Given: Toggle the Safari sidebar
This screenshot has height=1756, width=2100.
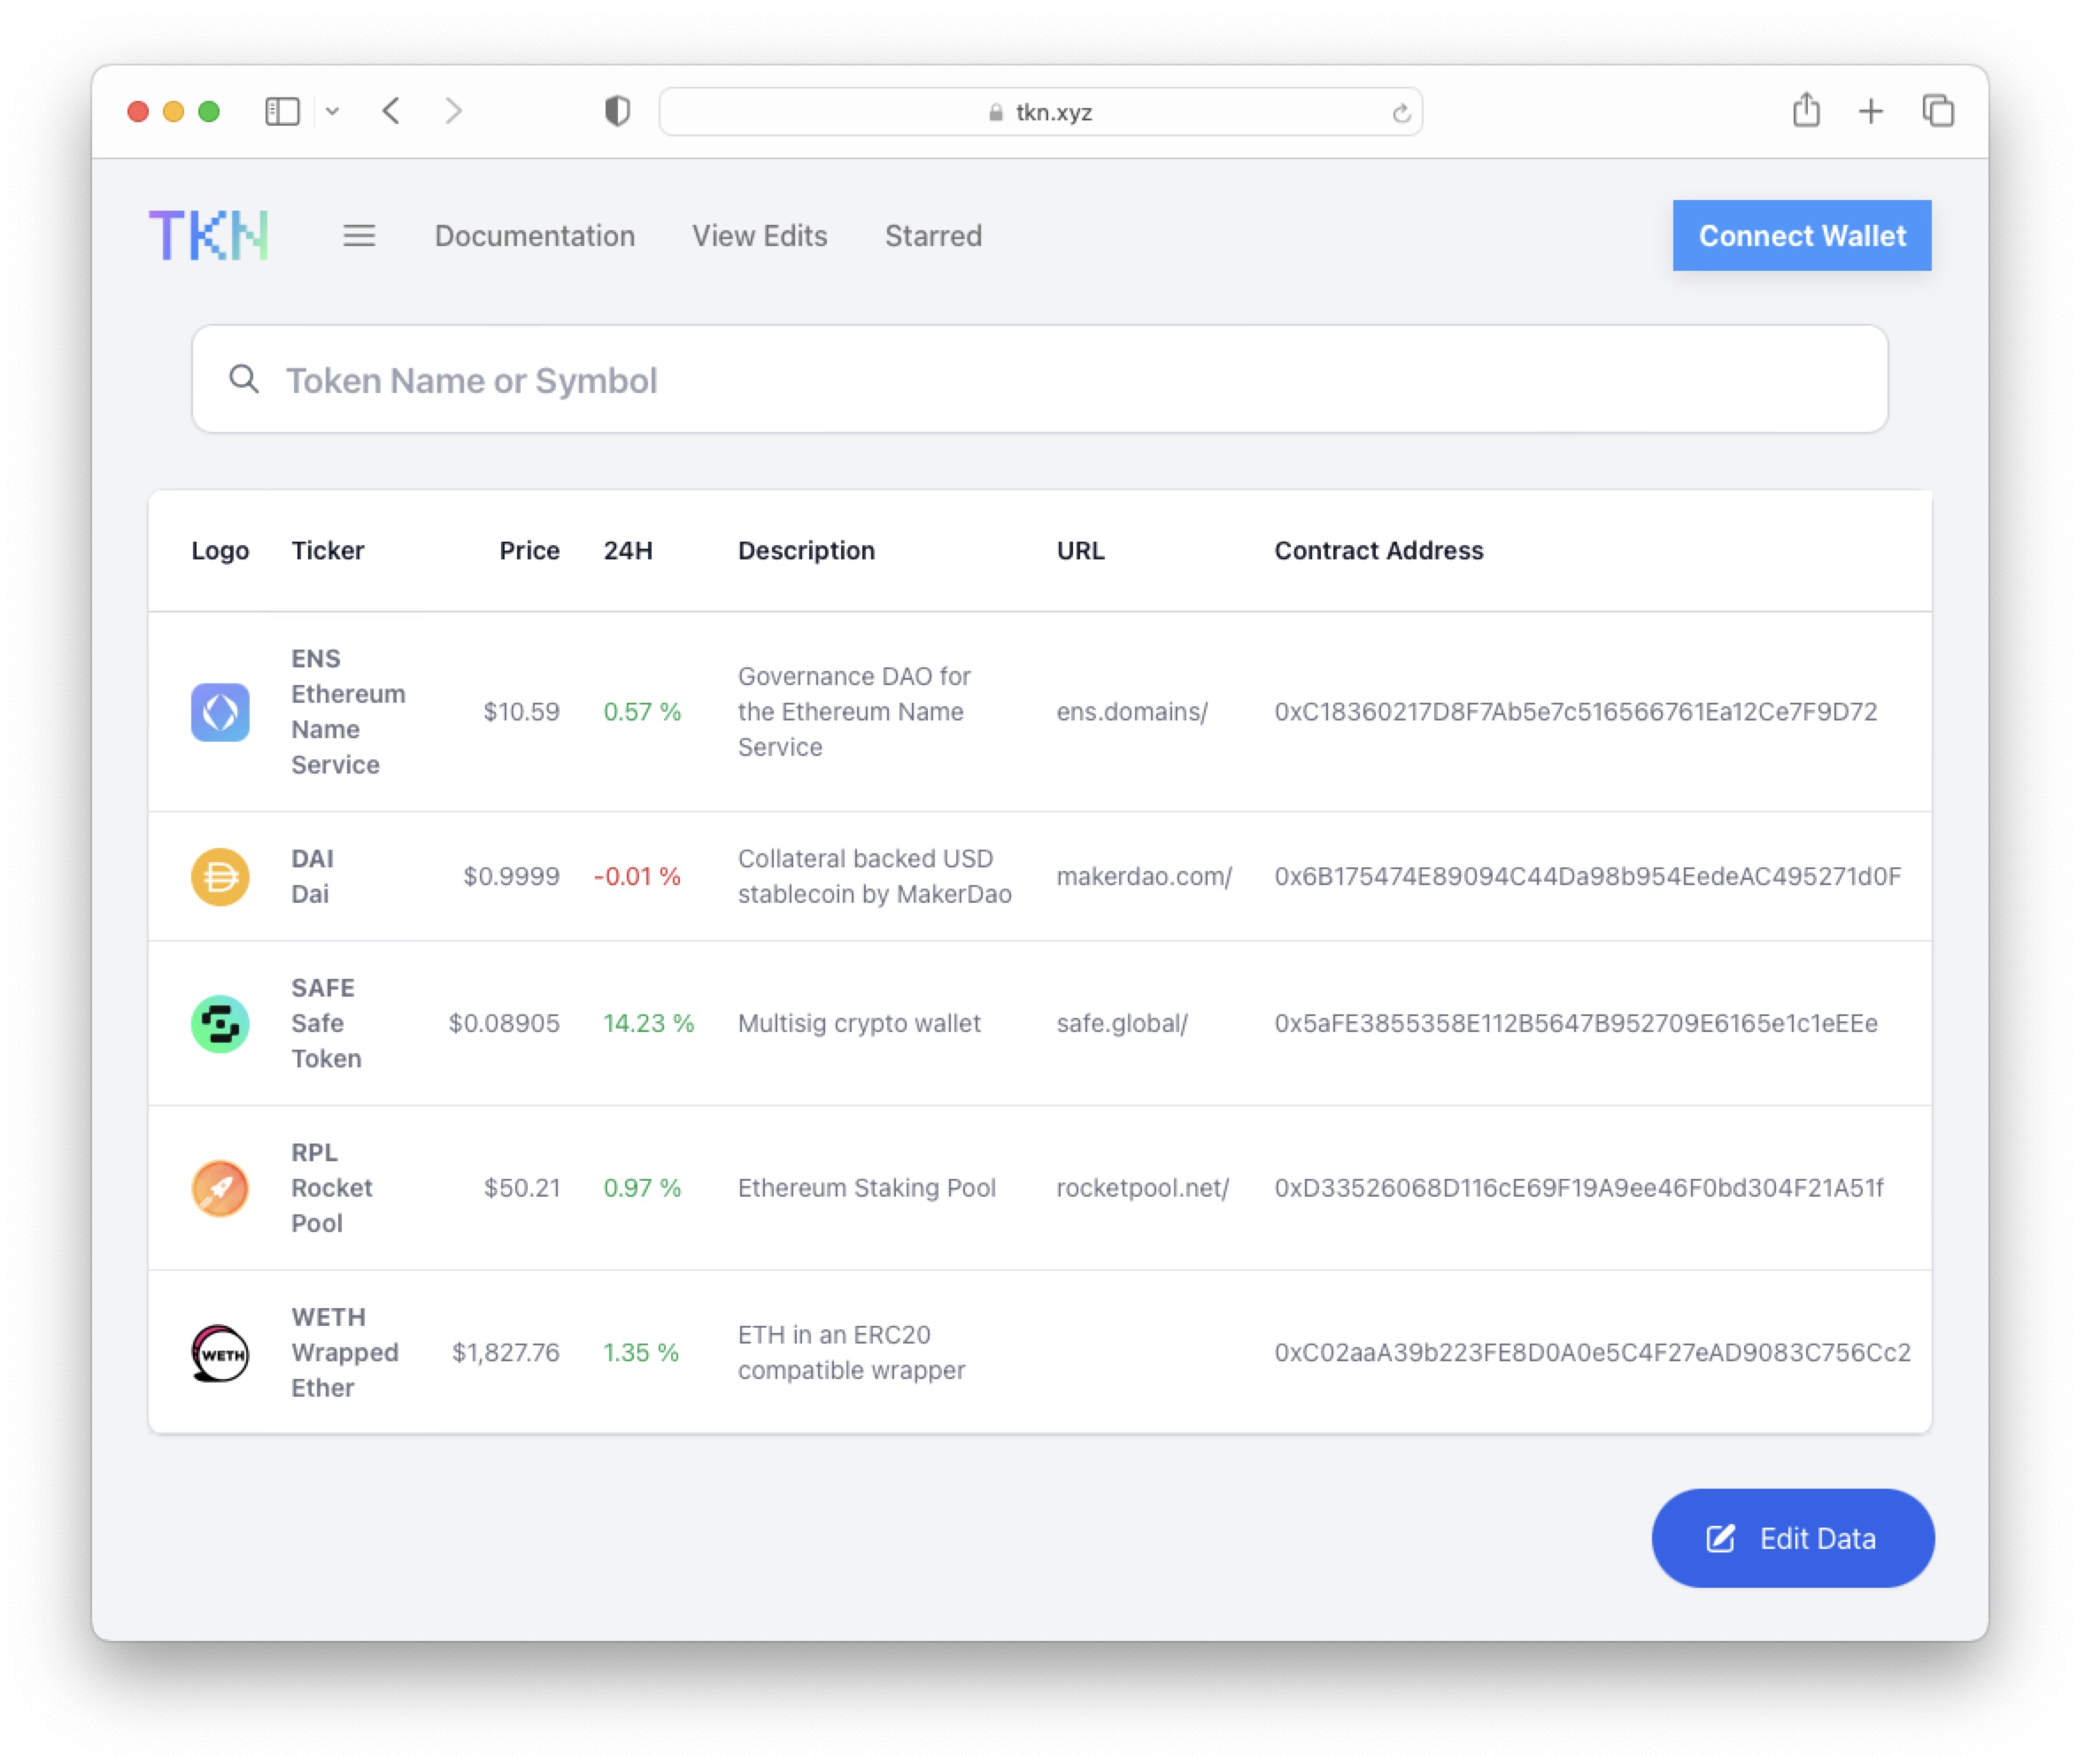Looking at the screenshot, I should coord(283,111).
